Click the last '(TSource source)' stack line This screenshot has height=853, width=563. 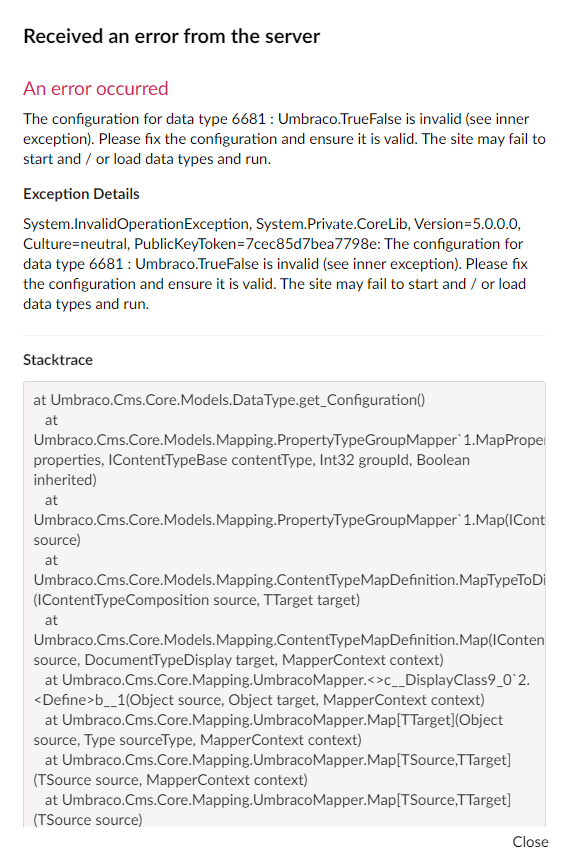click(88, 819)
